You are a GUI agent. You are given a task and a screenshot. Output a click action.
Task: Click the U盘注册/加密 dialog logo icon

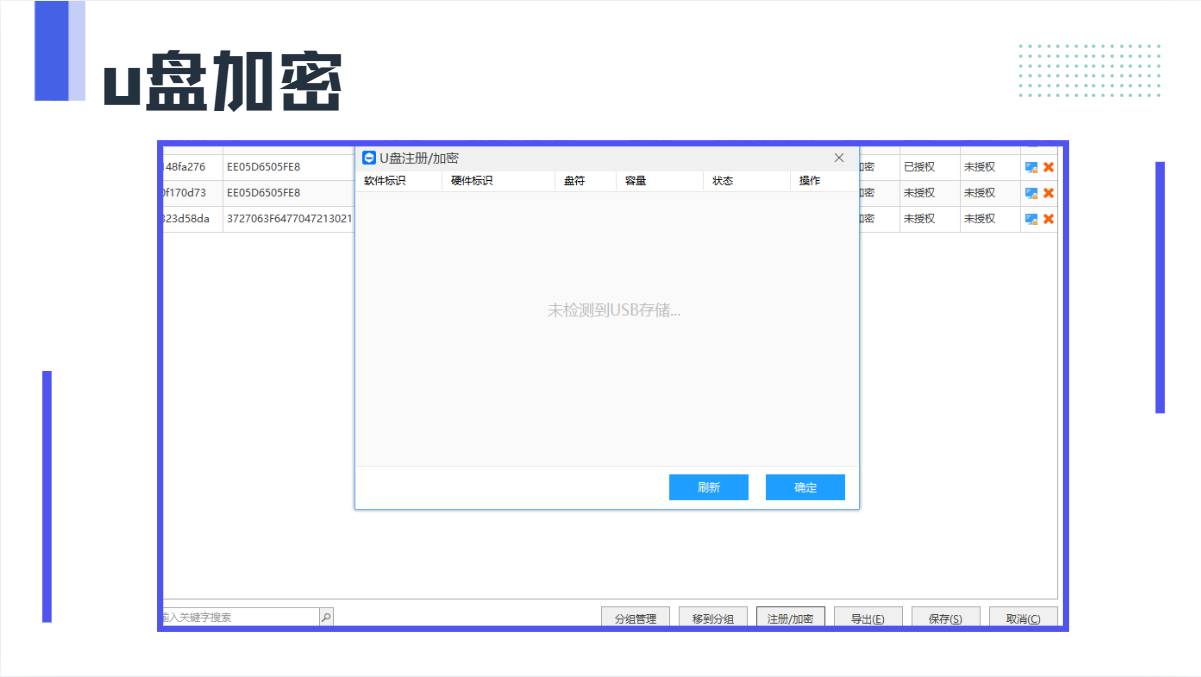[369, 158]
